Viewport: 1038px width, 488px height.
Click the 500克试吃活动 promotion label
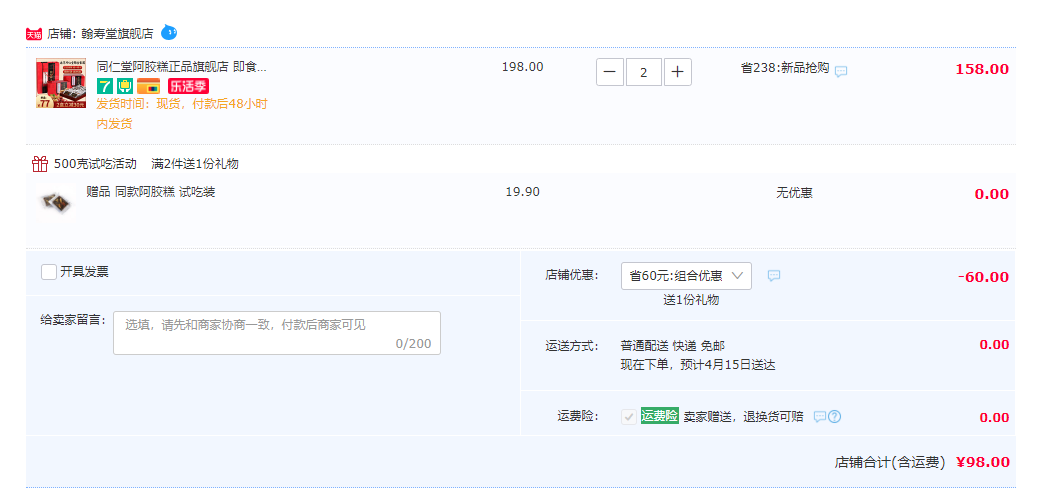[95, 164]
